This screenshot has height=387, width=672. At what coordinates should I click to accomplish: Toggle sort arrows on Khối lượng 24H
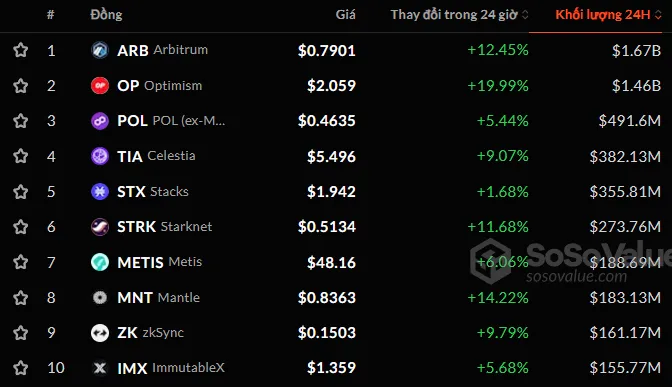pos(658,15)
